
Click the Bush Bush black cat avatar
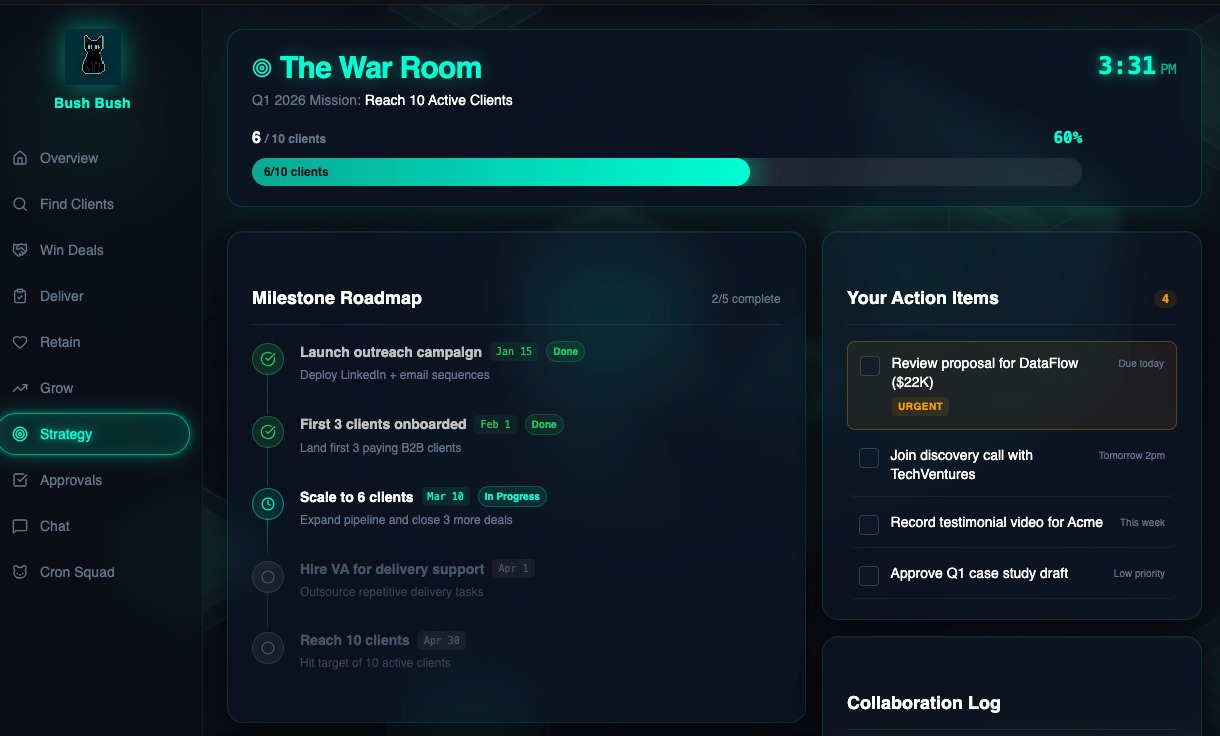[93, 56]
